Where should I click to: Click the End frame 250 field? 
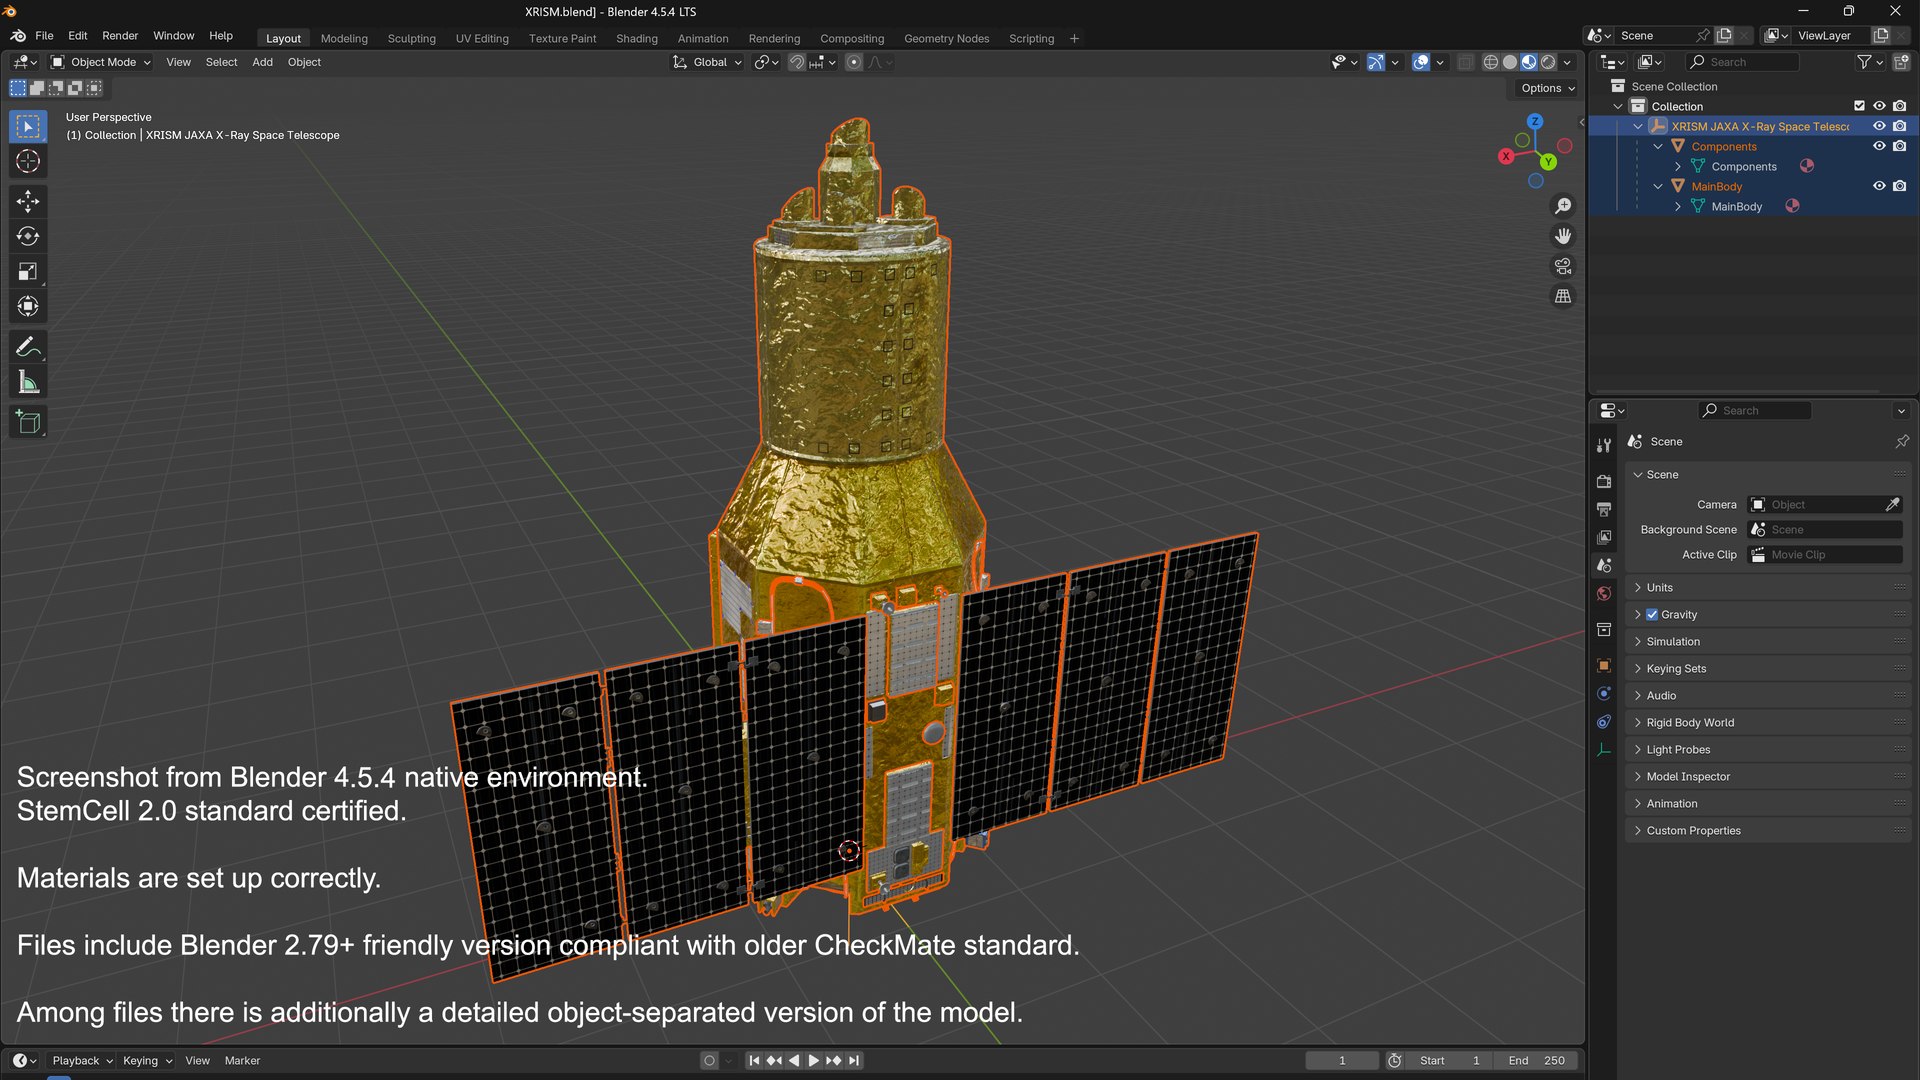tap(1536, 1061)
